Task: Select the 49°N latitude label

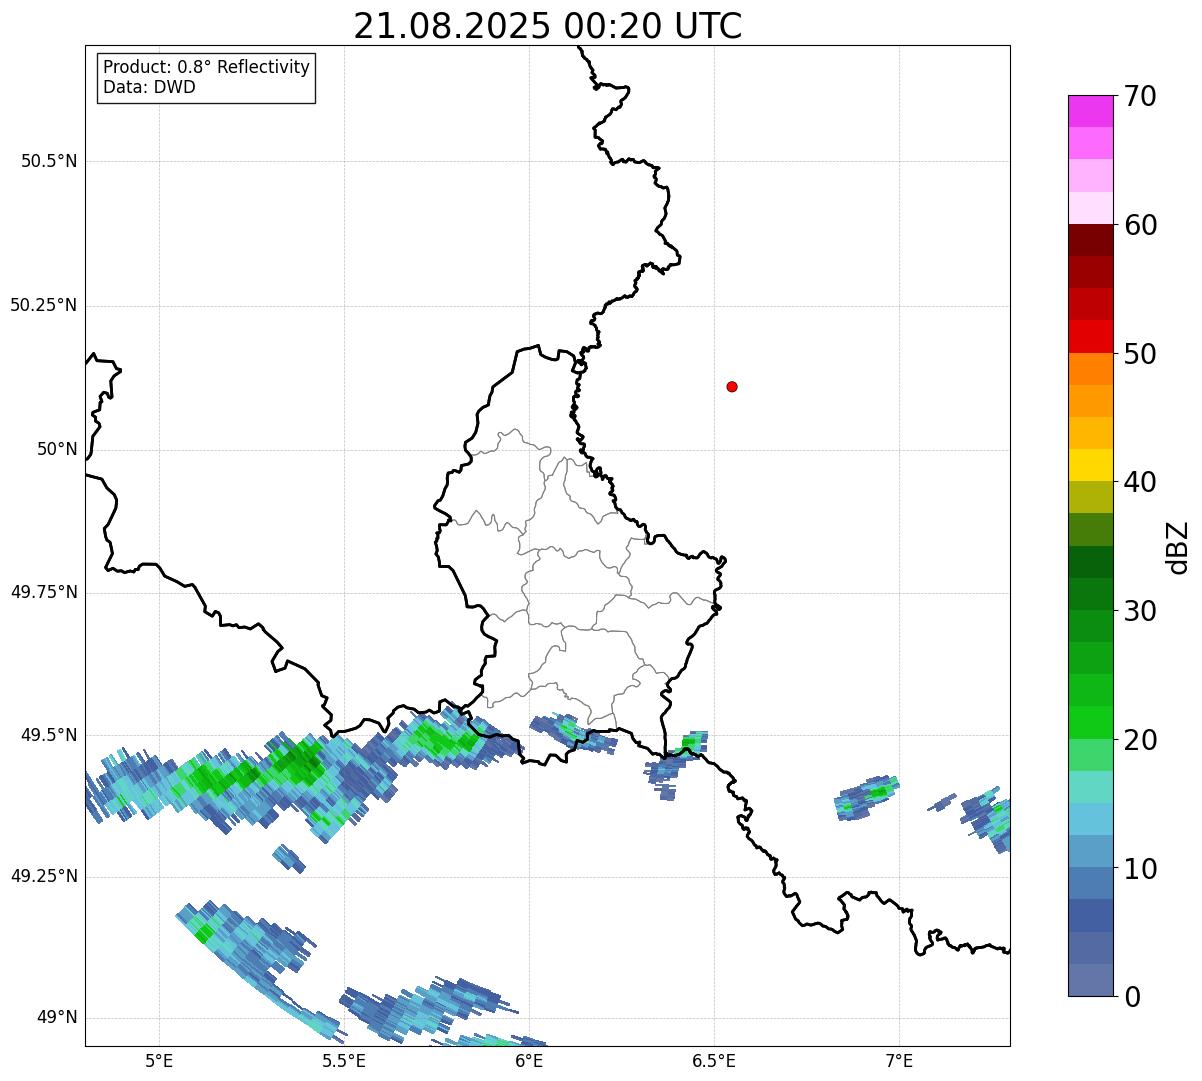Action: click(x=57, y=1018)
